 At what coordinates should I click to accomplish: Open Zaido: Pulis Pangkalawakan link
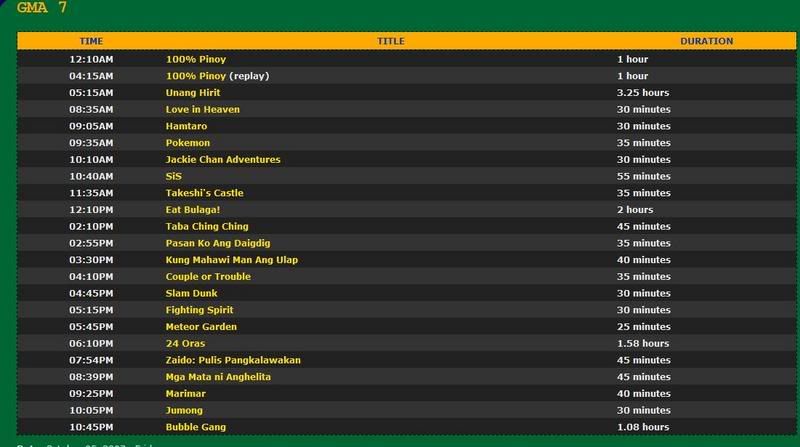click(x=233, y=360)
